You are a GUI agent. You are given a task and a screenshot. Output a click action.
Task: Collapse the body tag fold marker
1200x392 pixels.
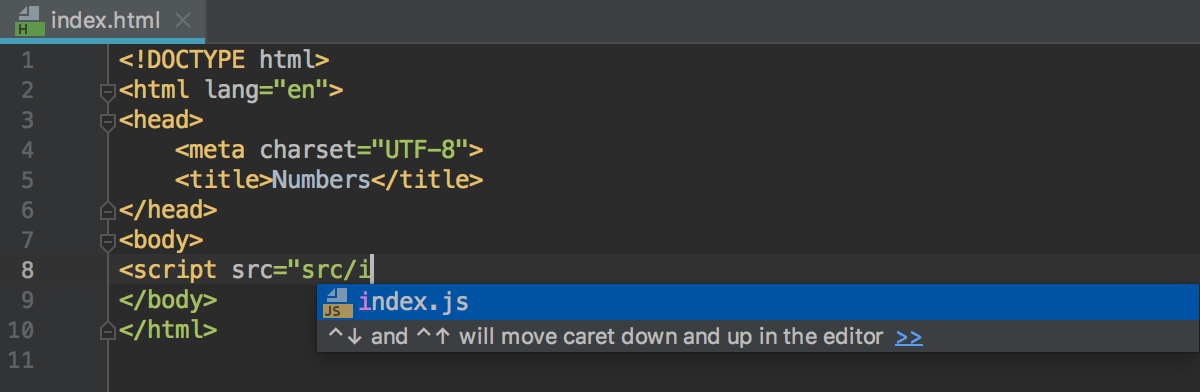click(108, 241)
